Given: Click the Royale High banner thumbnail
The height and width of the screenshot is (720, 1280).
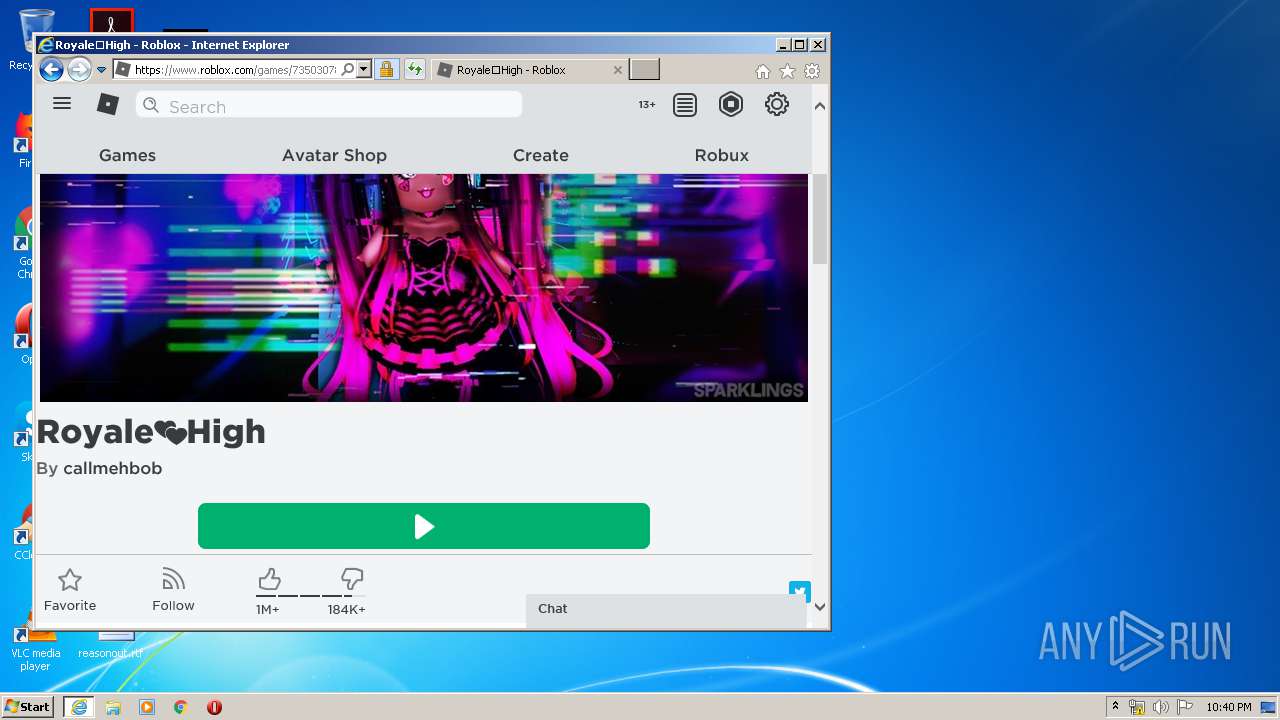Looking at the screenshot, I should pos(424,288).
